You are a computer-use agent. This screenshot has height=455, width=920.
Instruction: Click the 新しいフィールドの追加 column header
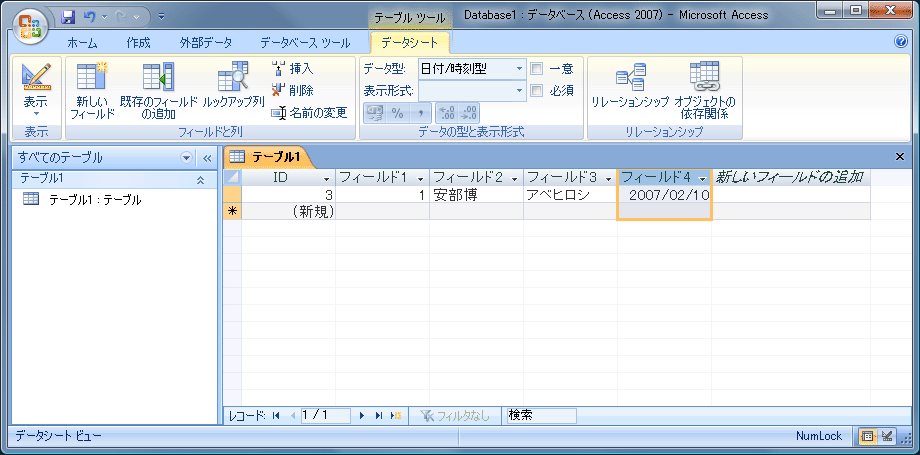[790, 177]
